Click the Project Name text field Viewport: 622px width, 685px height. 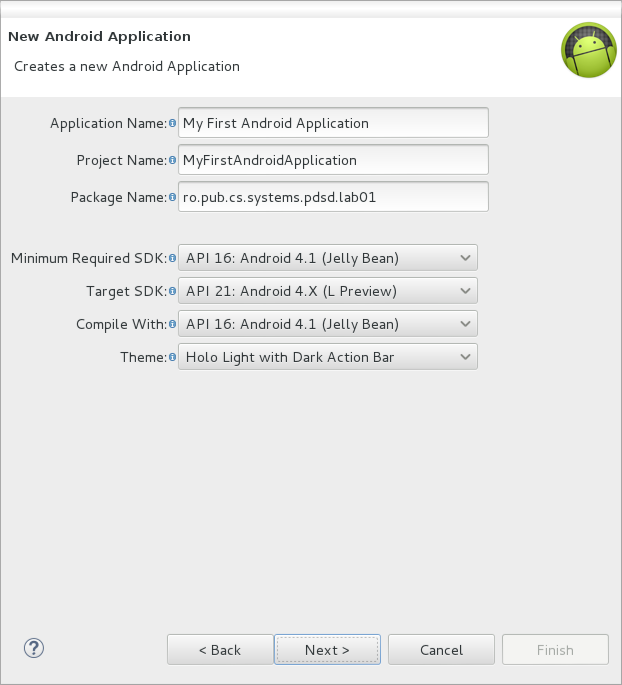tap(333, 160)
